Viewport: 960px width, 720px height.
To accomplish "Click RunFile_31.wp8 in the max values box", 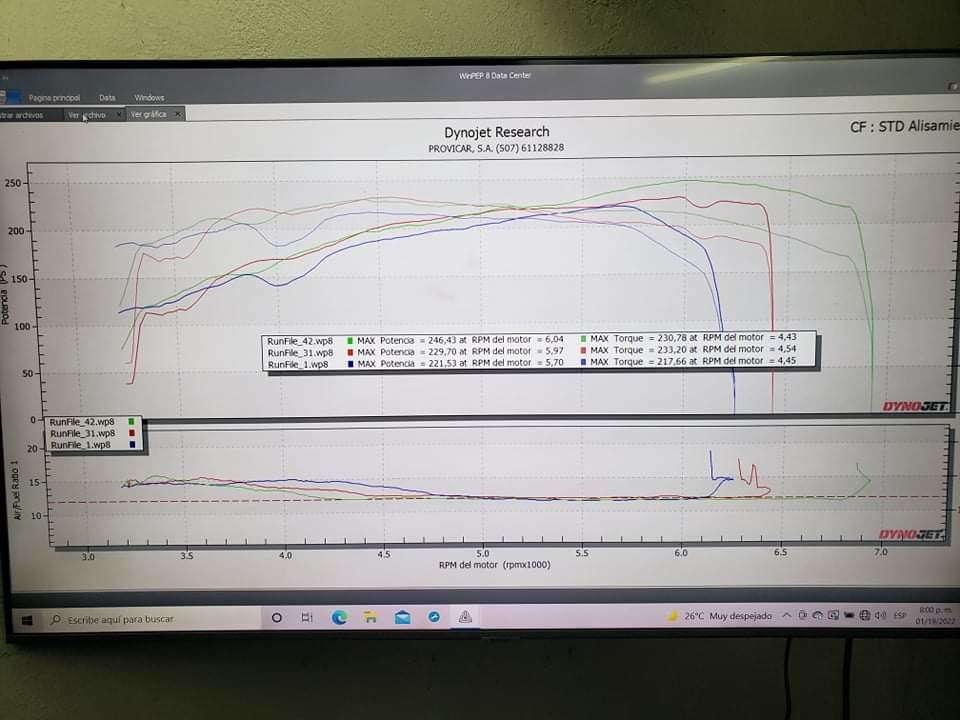I will [x=300, y=353].
